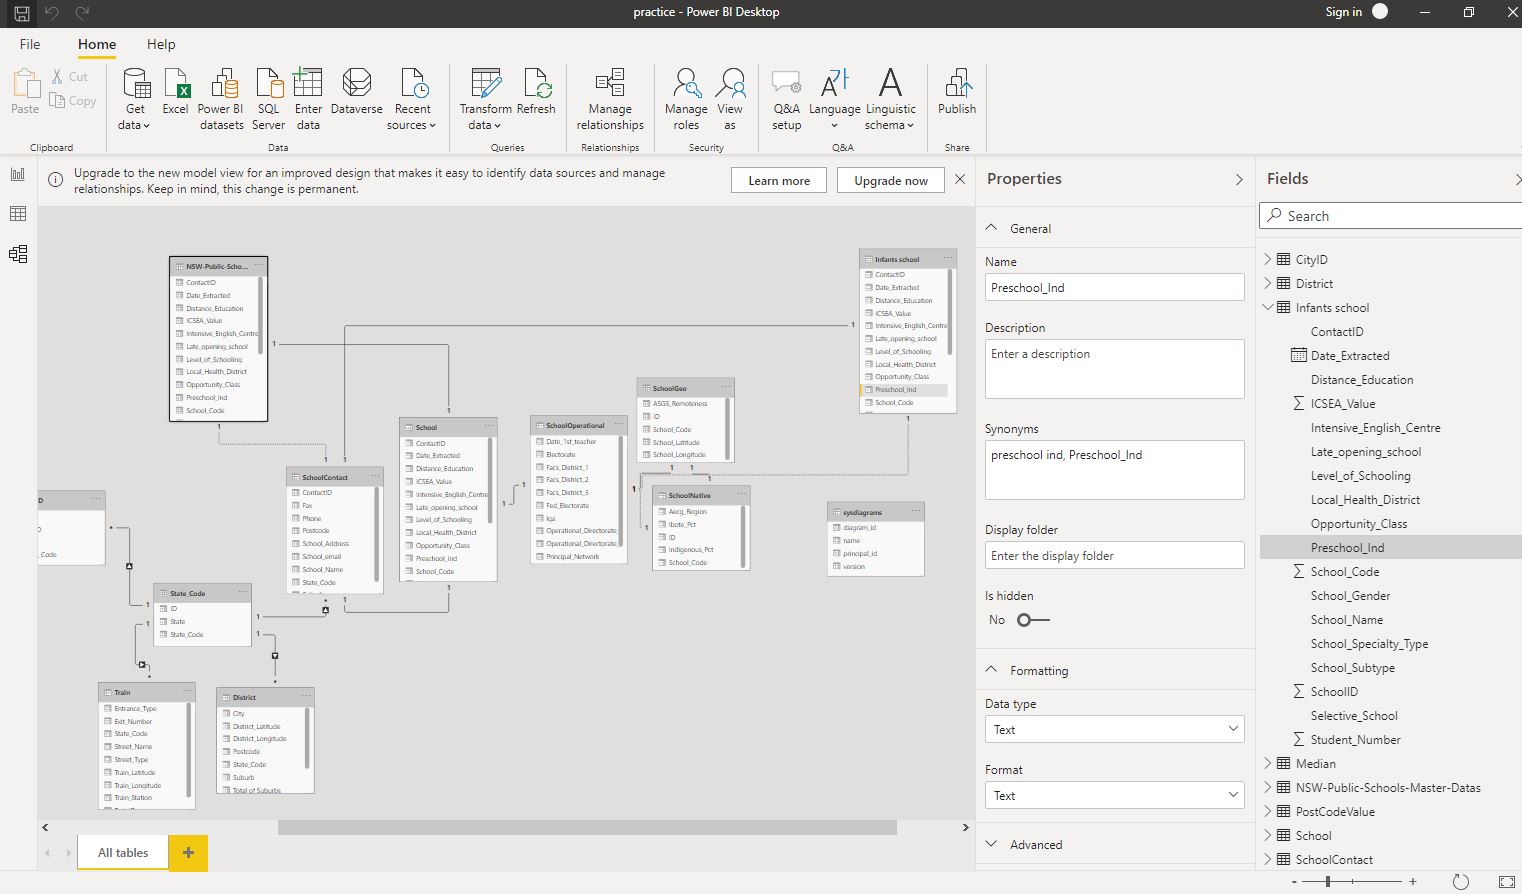
Task: Open the Data type dropdown
Action: click(1114, 730)
